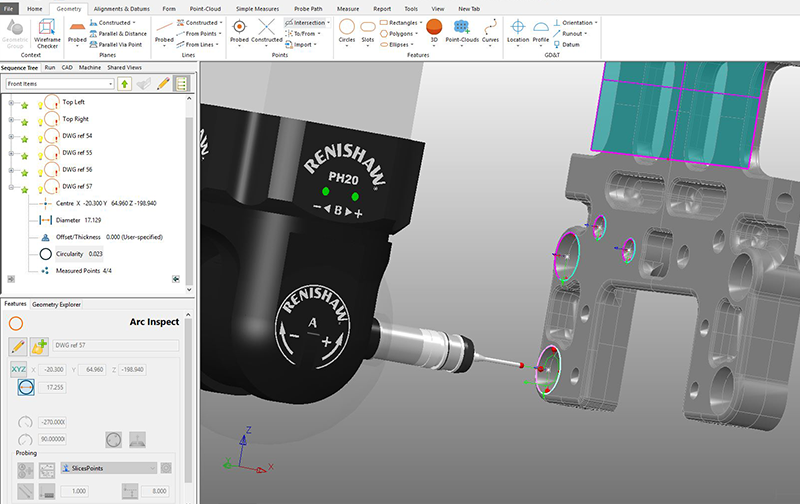The height and width of the screenshot is (504, 800).
Task: Toggle the light bulb for Top Left
Action: [40, 106]
